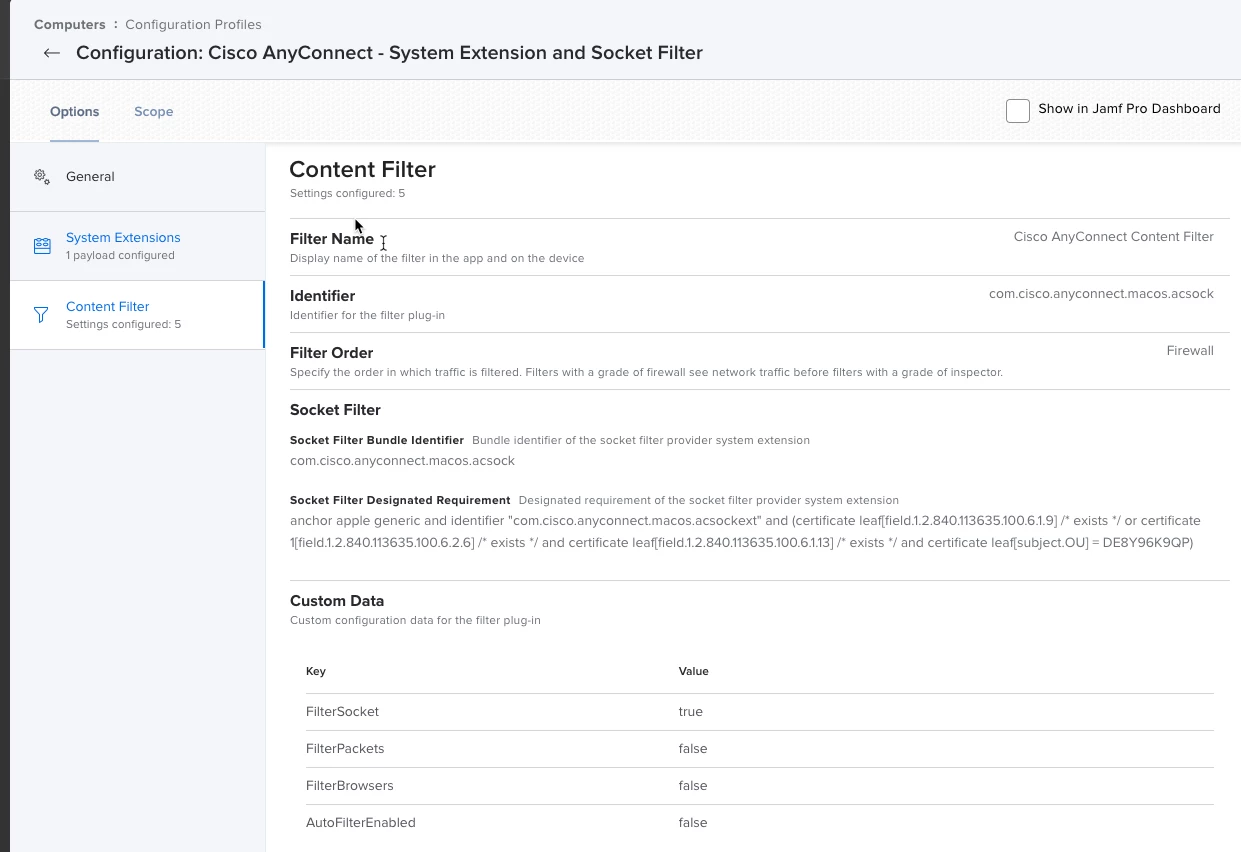The width and height of the screenshot is (1241, 852).
Task: Click the Filter Name label
Action: (x=332, y=239)
